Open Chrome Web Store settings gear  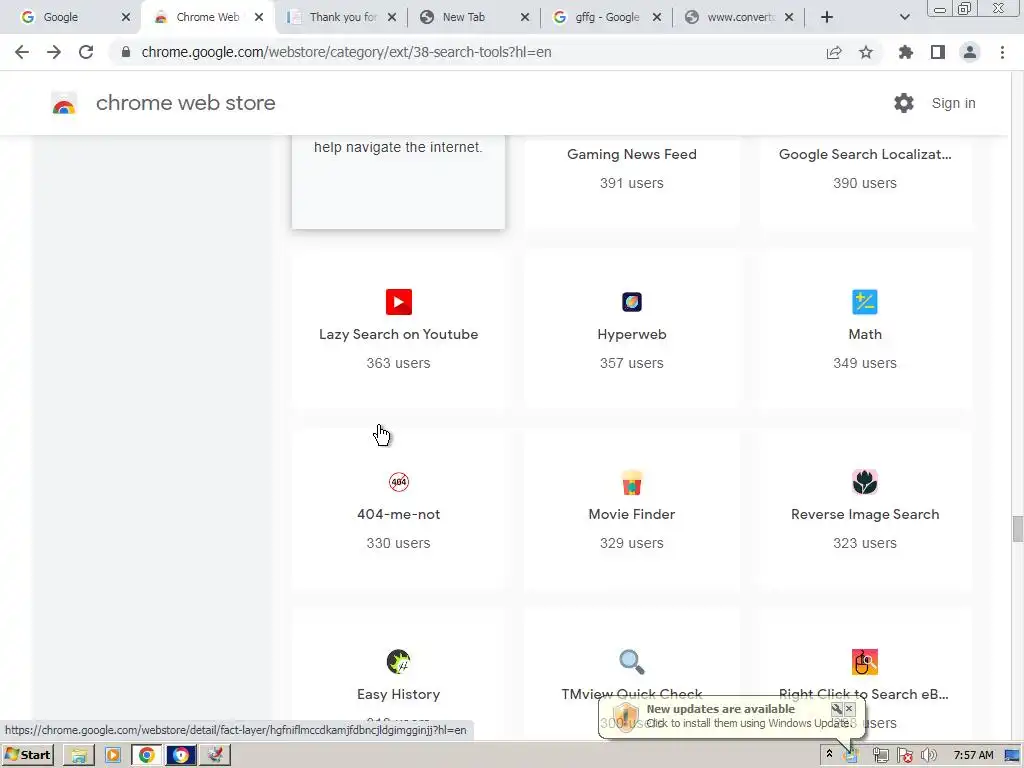(x=904, y=103)
